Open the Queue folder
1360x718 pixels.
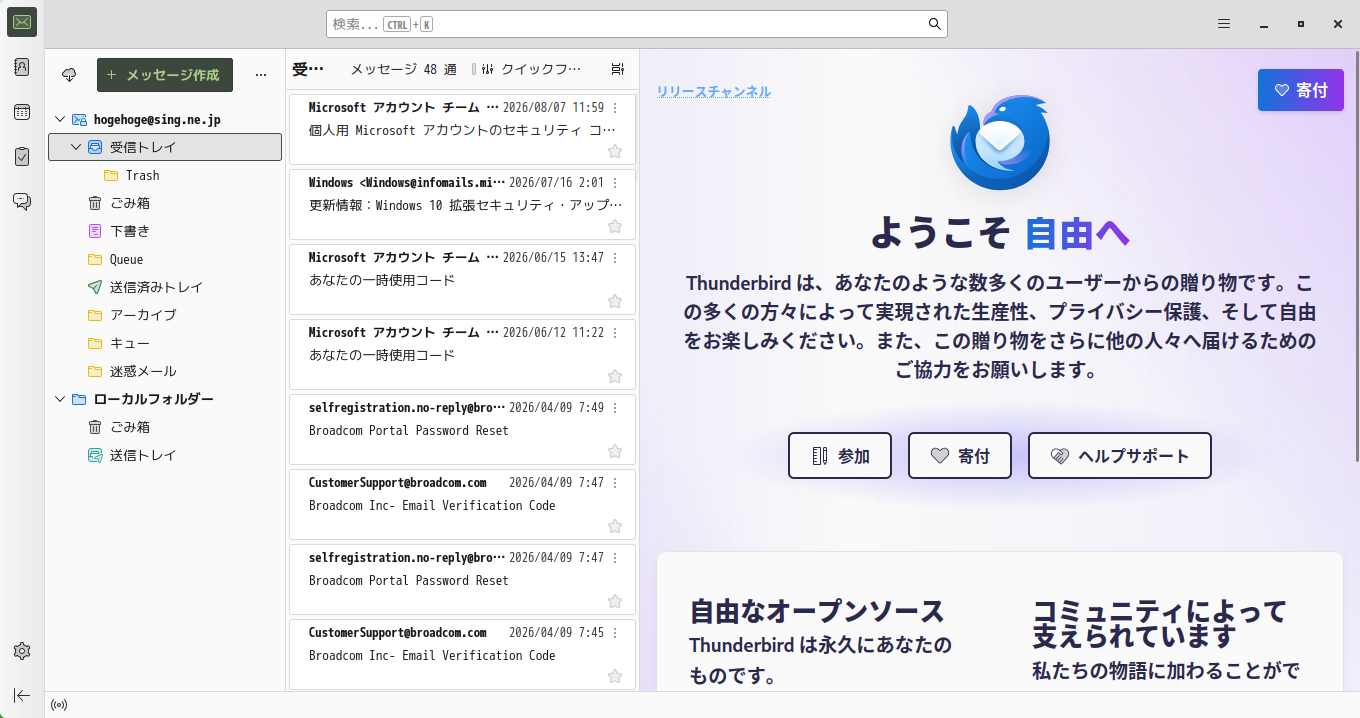pos(165,259)
